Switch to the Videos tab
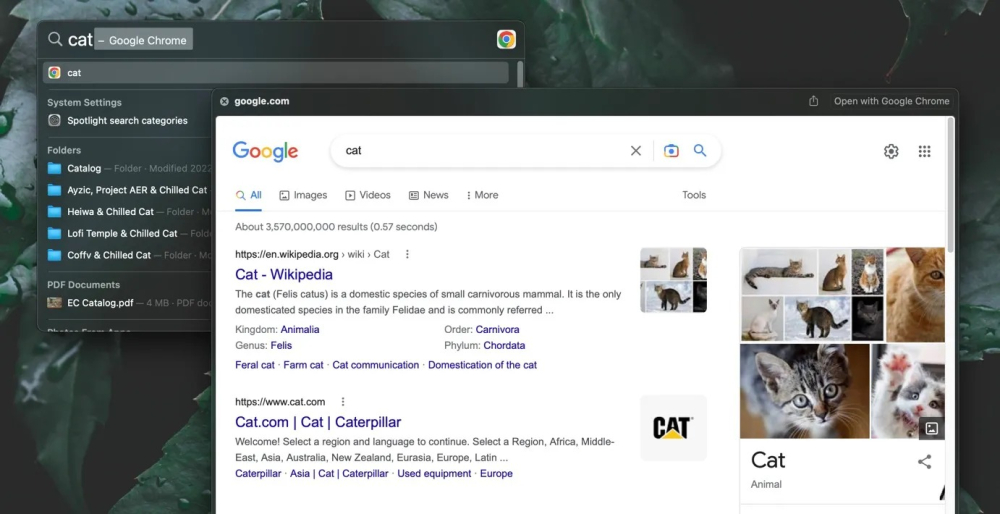Screen dimensions: 1000x514 click(x=368, y=195)
